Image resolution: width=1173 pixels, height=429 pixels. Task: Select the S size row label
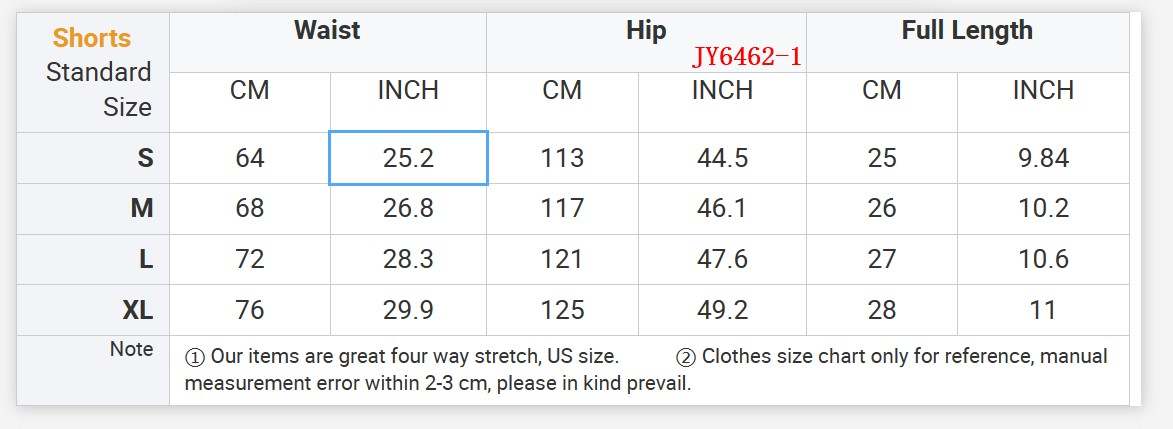pyautogui.click(x=146, y=158)
